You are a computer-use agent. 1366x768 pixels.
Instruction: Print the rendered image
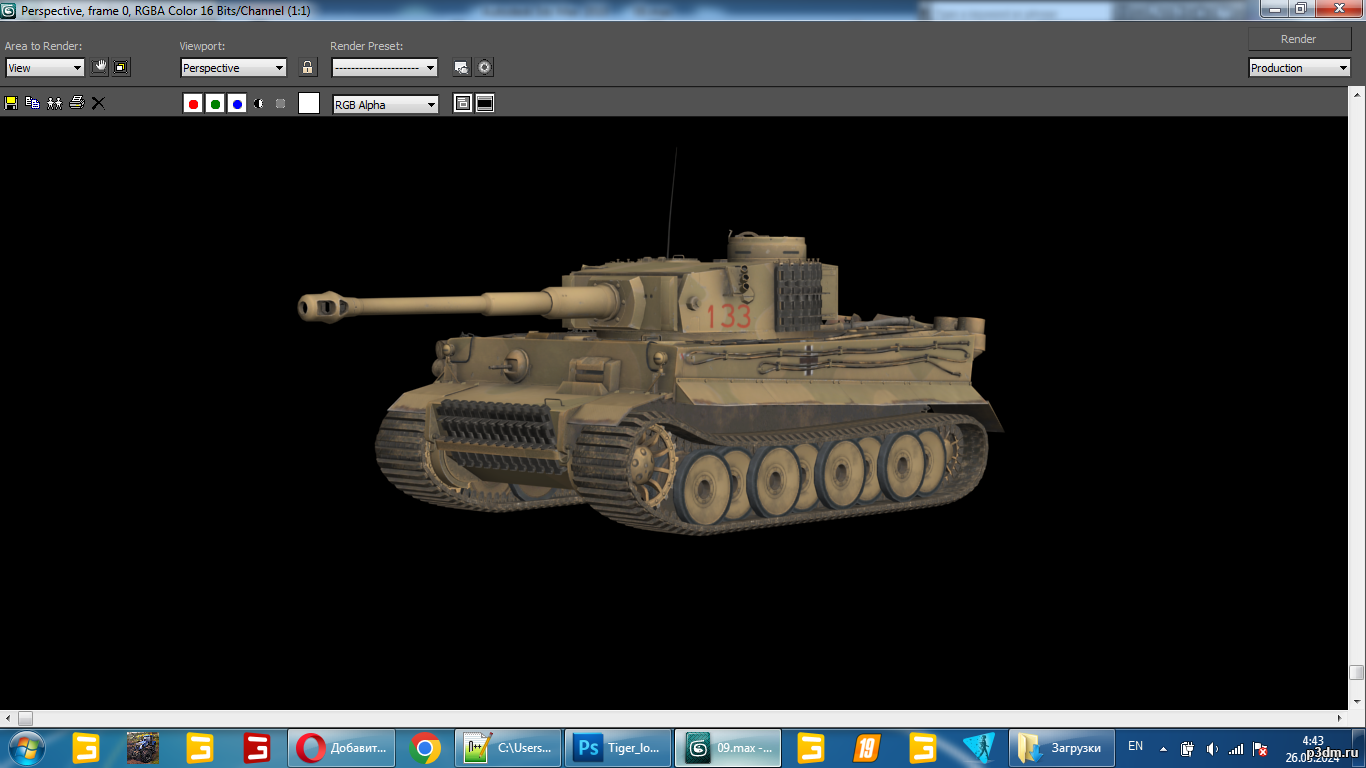(76, 103)
